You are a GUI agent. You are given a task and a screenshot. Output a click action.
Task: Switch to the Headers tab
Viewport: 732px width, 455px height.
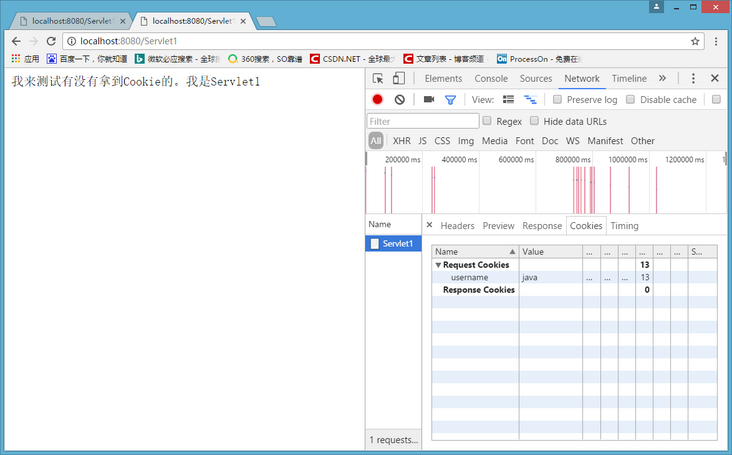click(457, 226)
